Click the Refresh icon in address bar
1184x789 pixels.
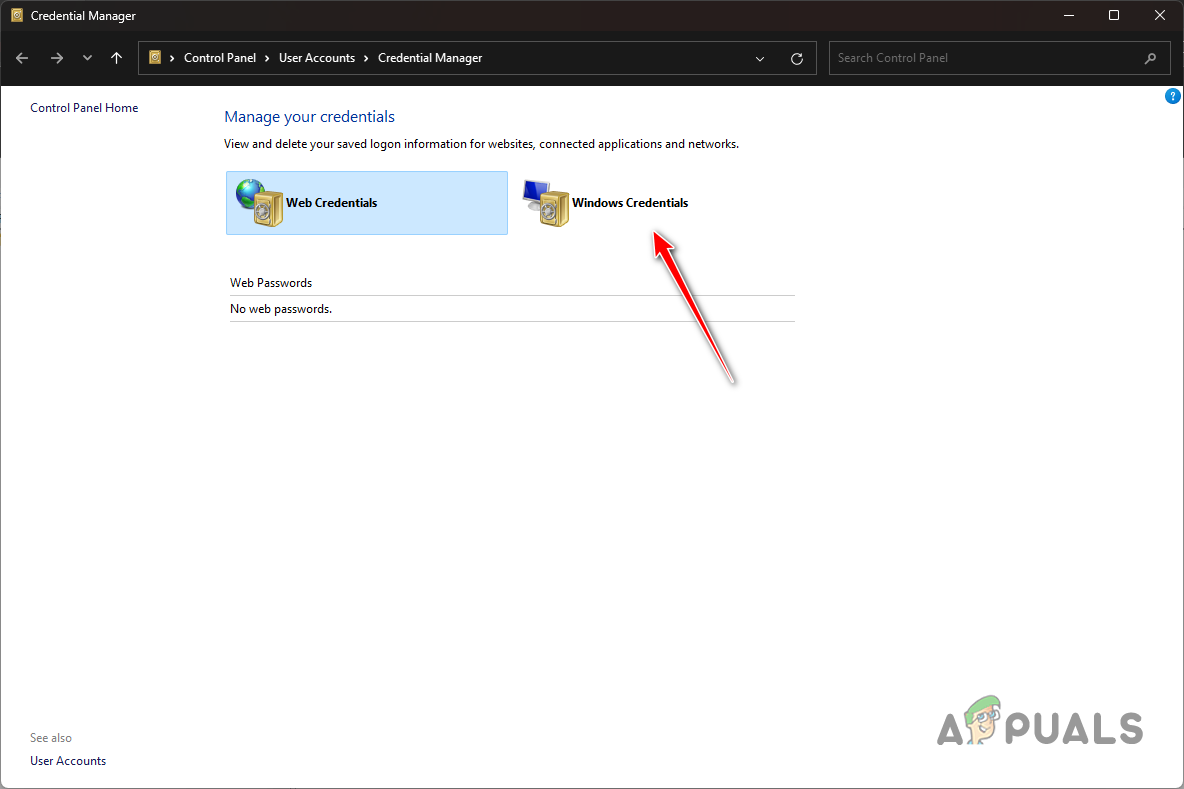797,58
